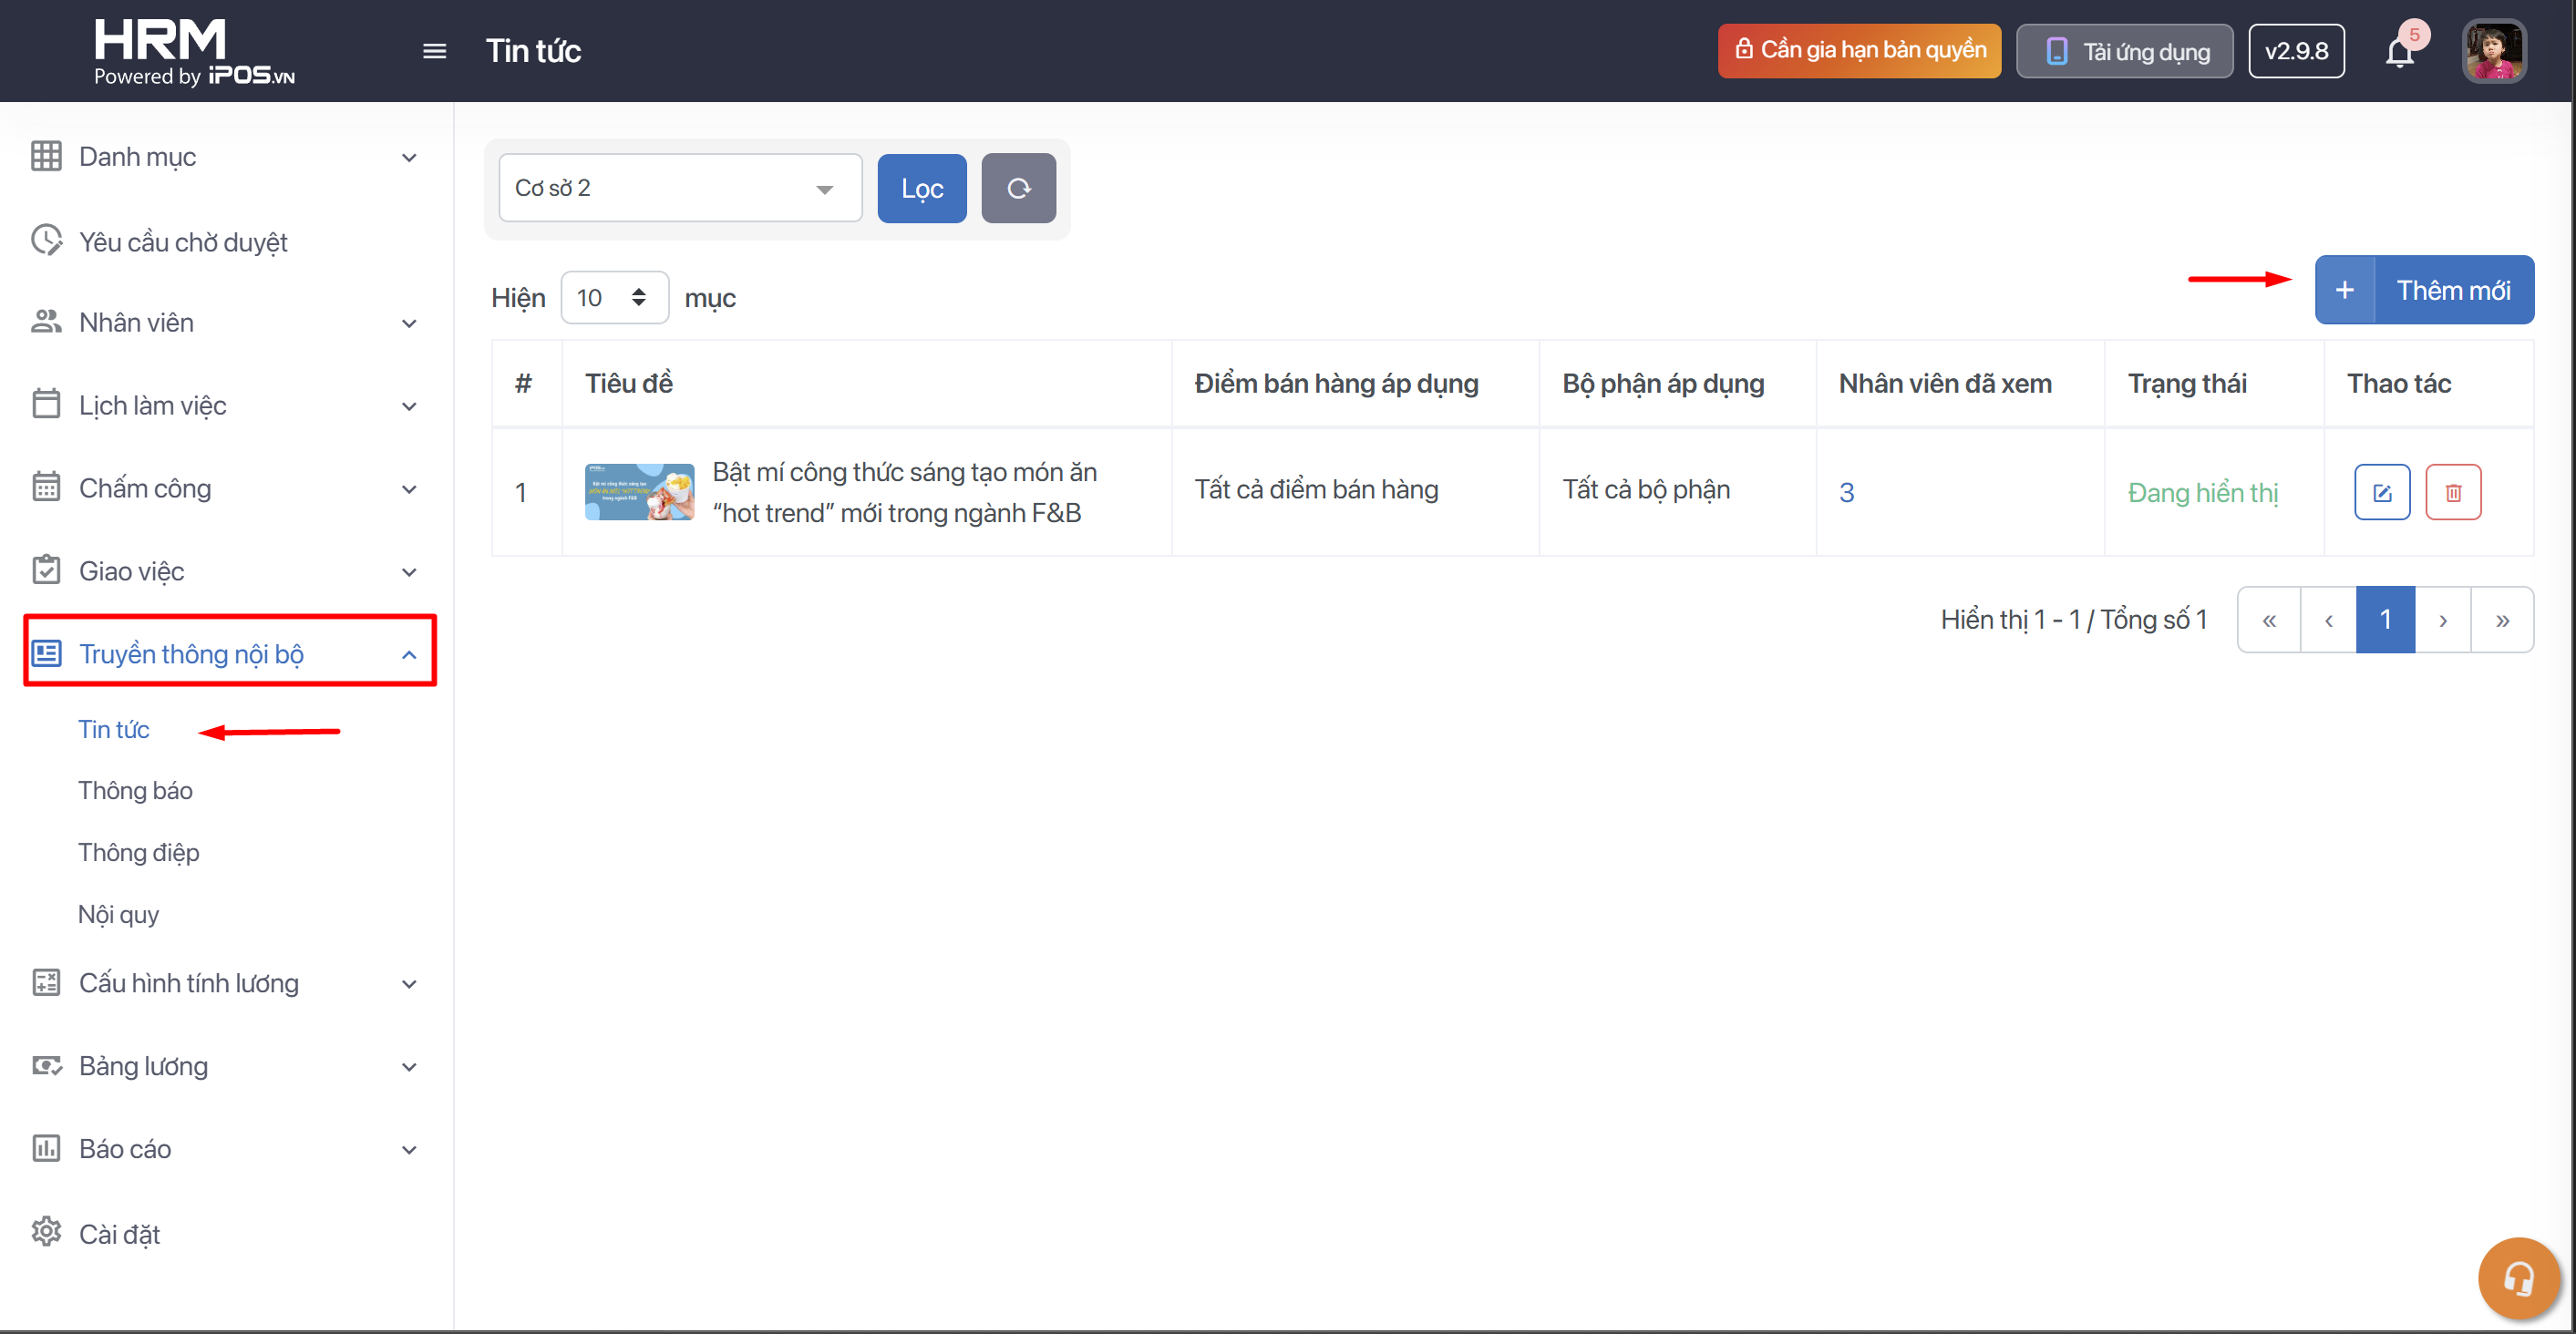This screenshot has height=1334, width=2576.
Task: Click the Thêm mới button
Action: pyautogui.click(x=2424, y=290)
